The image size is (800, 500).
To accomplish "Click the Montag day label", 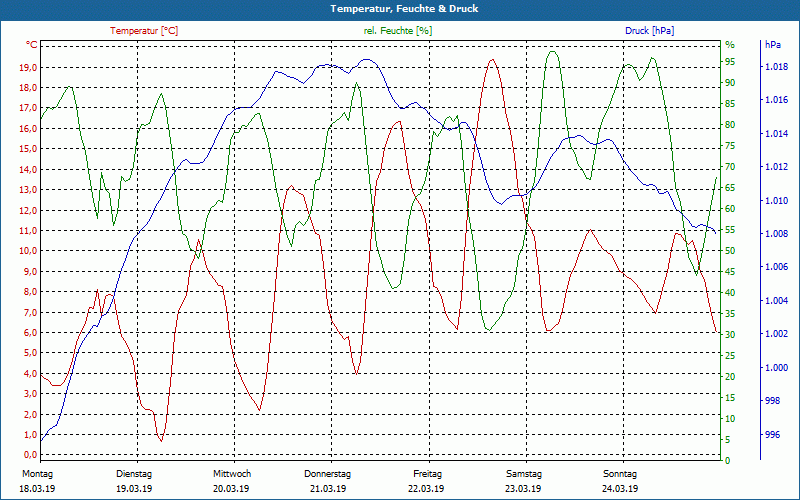I will click(x=37, y=474).
